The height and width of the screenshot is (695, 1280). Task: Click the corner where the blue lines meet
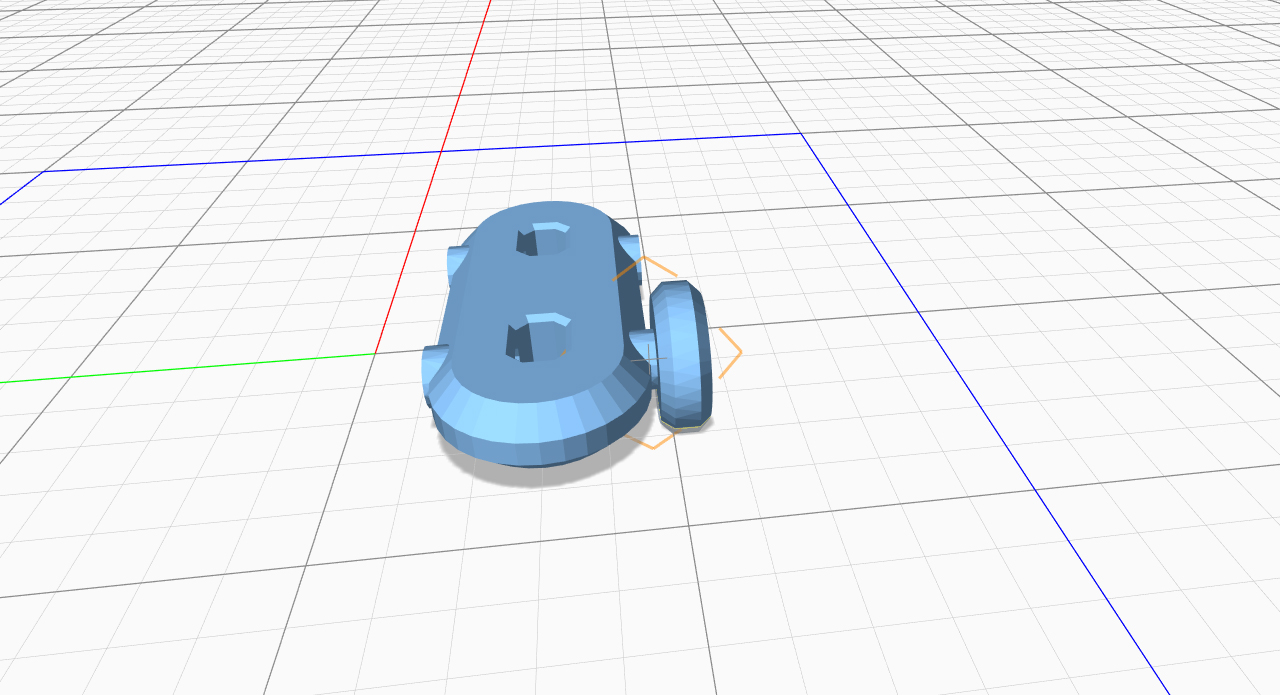pyautogui.click(x=801, y=134)
